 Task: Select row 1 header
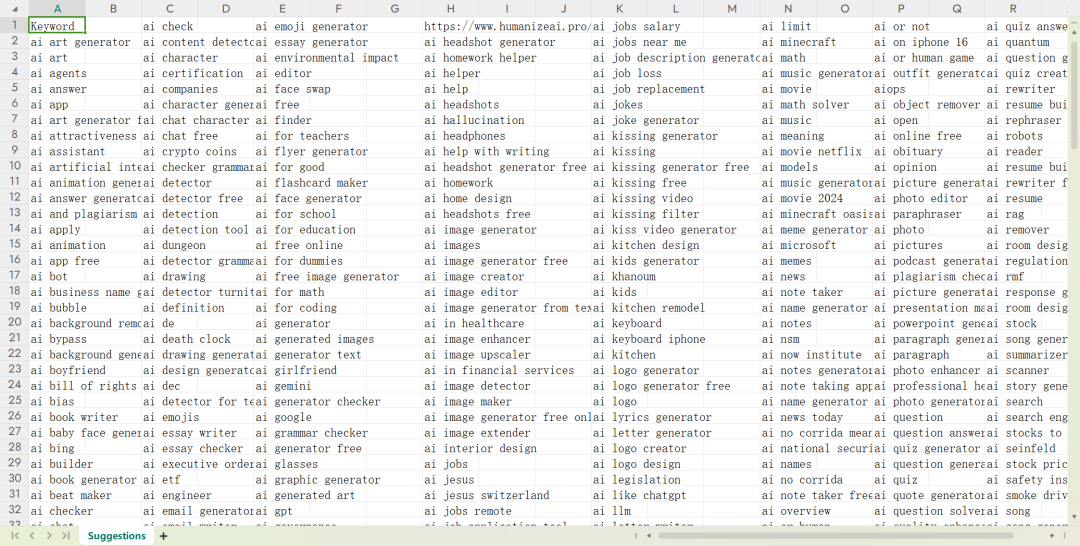(x=14, y=25)
